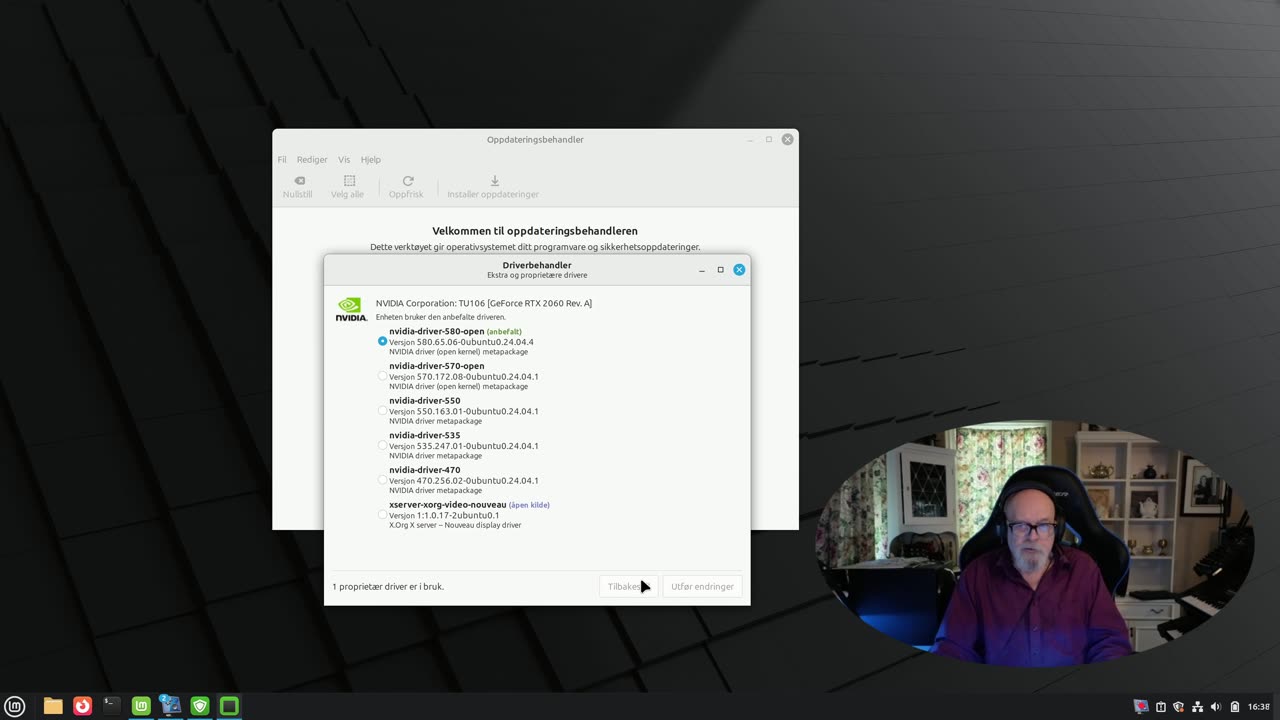
Task: Click "Versjon 535.247.01-0ubuntu0.24.04.1" text
Action: 464,446
